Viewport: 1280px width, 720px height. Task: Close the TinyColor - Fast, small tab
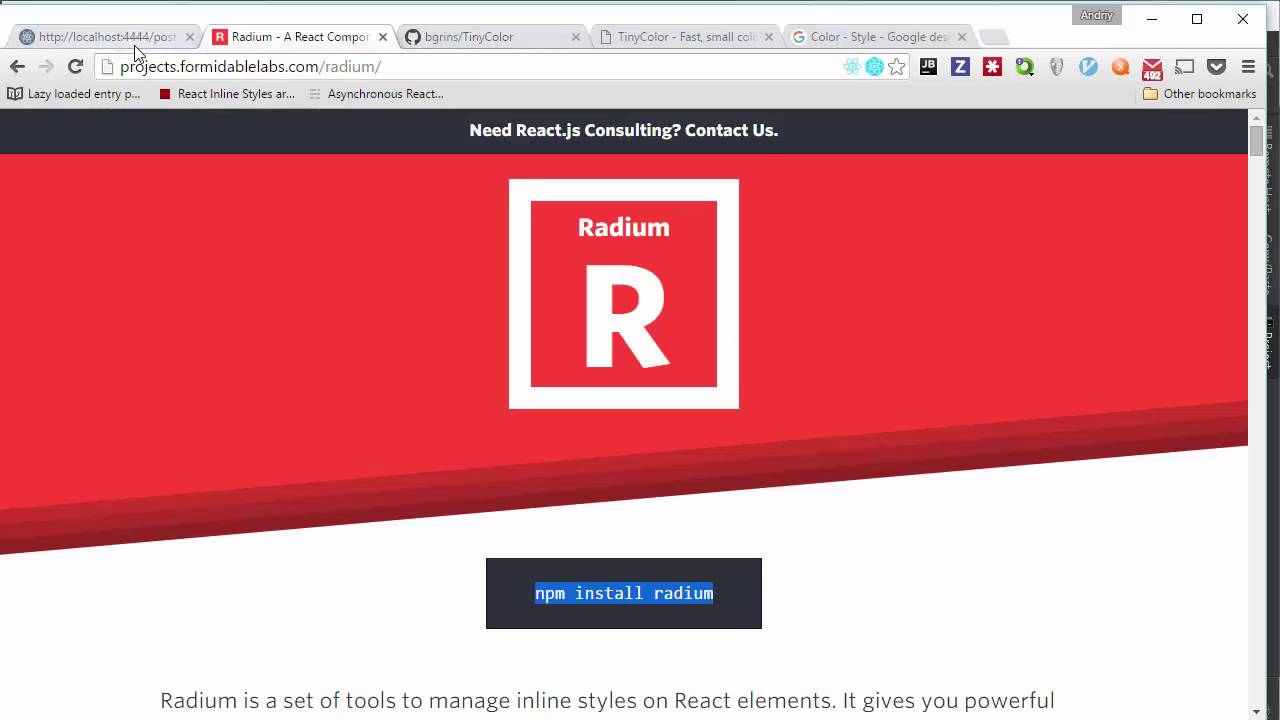coord(769,37)
